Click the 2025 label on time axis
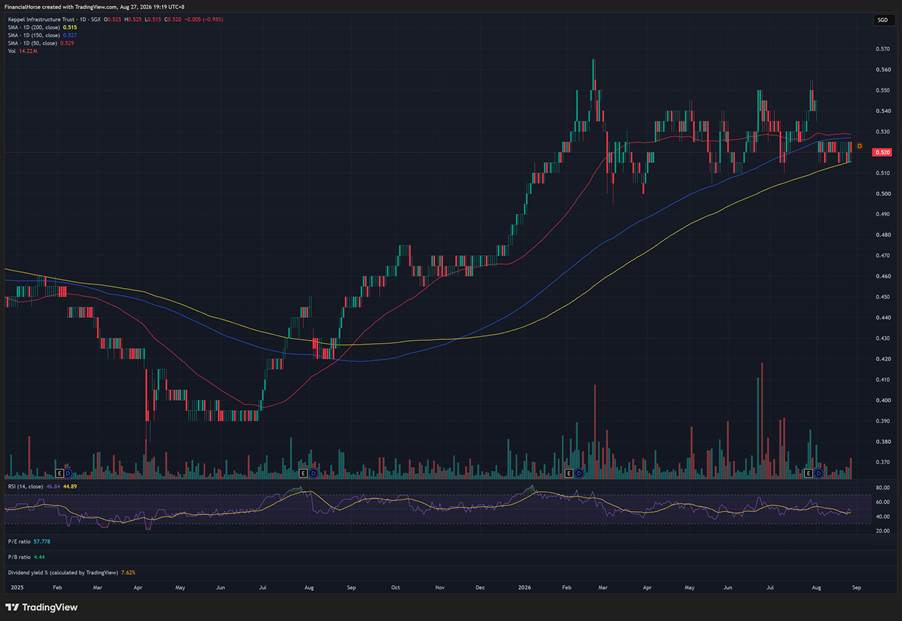Screen dimensions: 902x621 tap(17, 588)
